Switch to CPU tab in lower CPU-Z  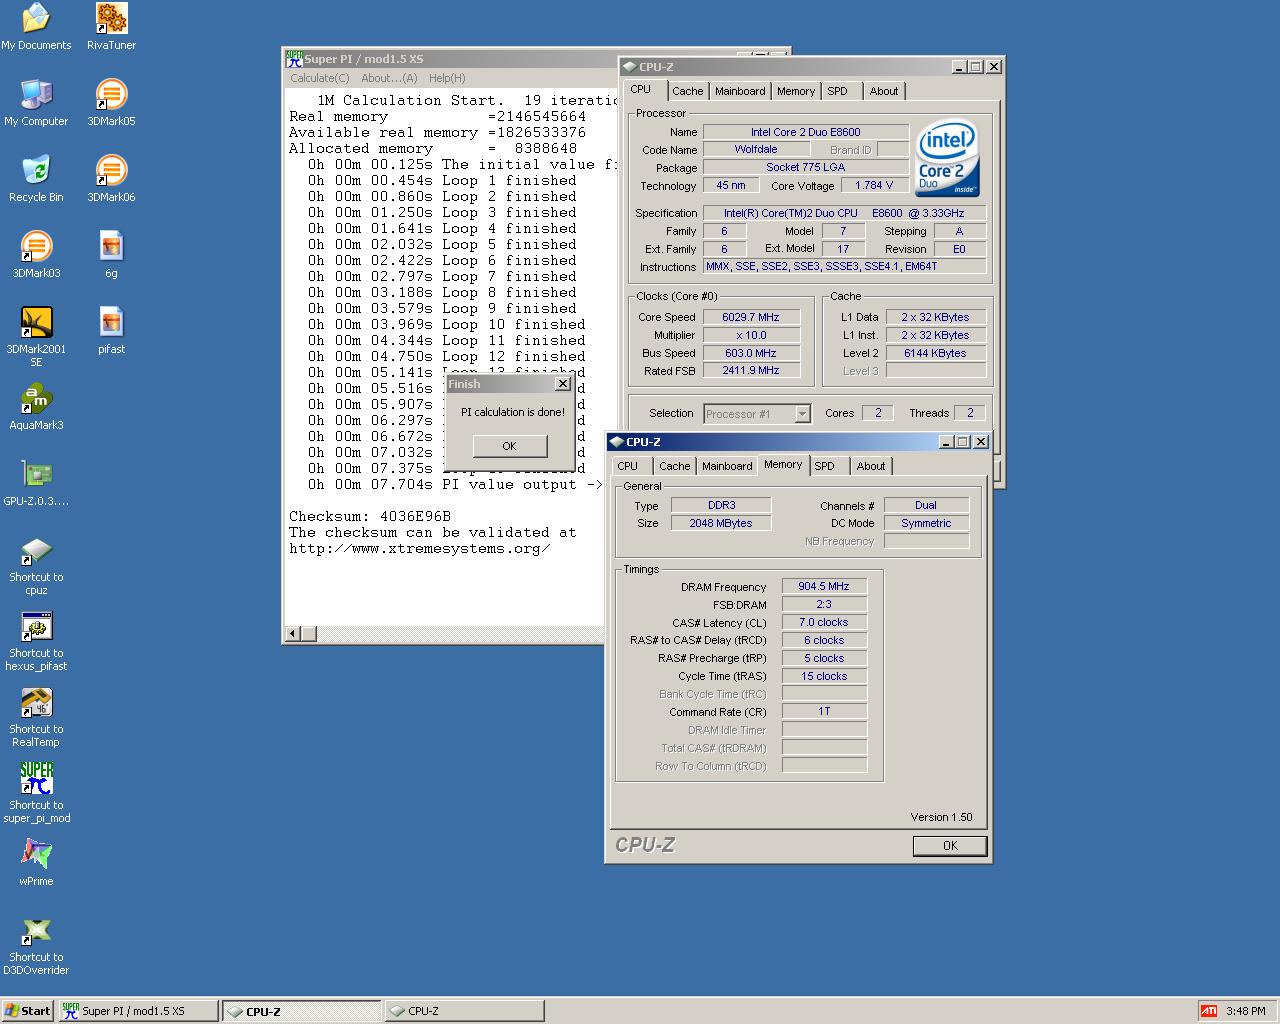628,466
